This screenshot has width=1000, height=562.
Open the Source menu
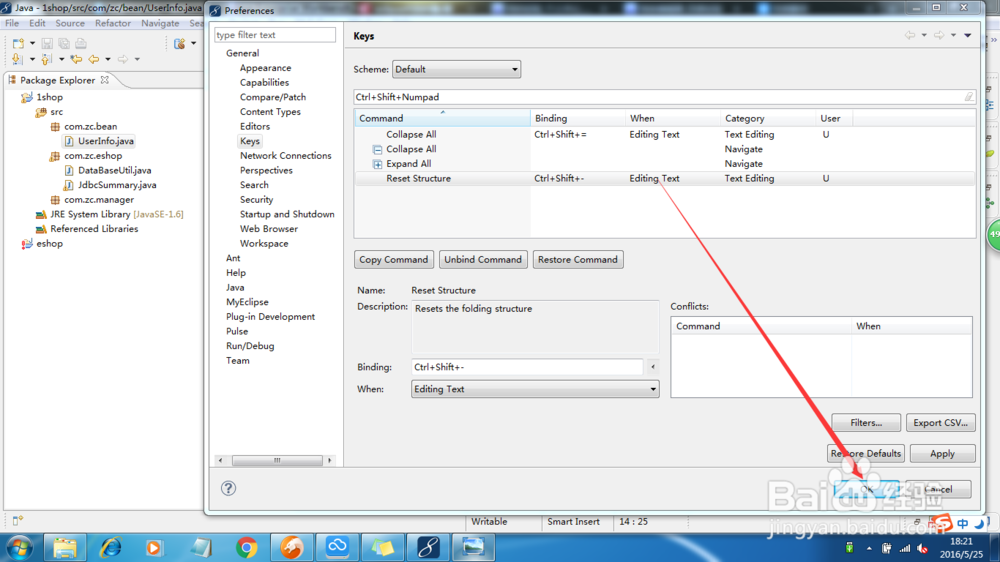pos(70,23)
